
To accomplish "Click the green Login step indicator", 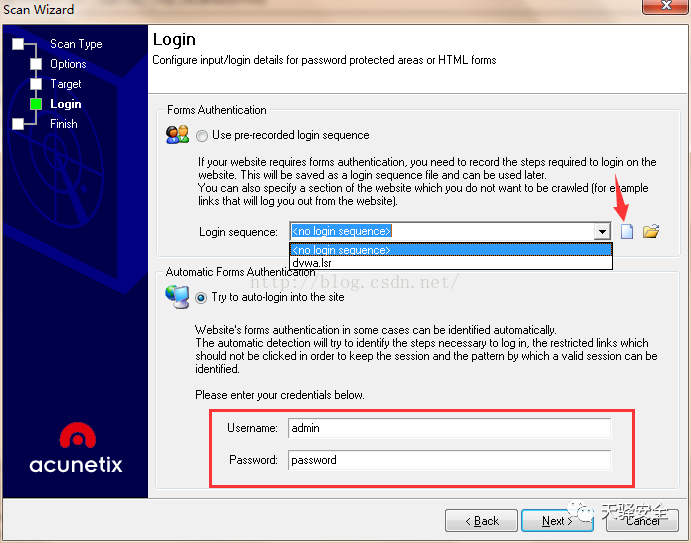I will pyautogui.click(x=36, y=104).
